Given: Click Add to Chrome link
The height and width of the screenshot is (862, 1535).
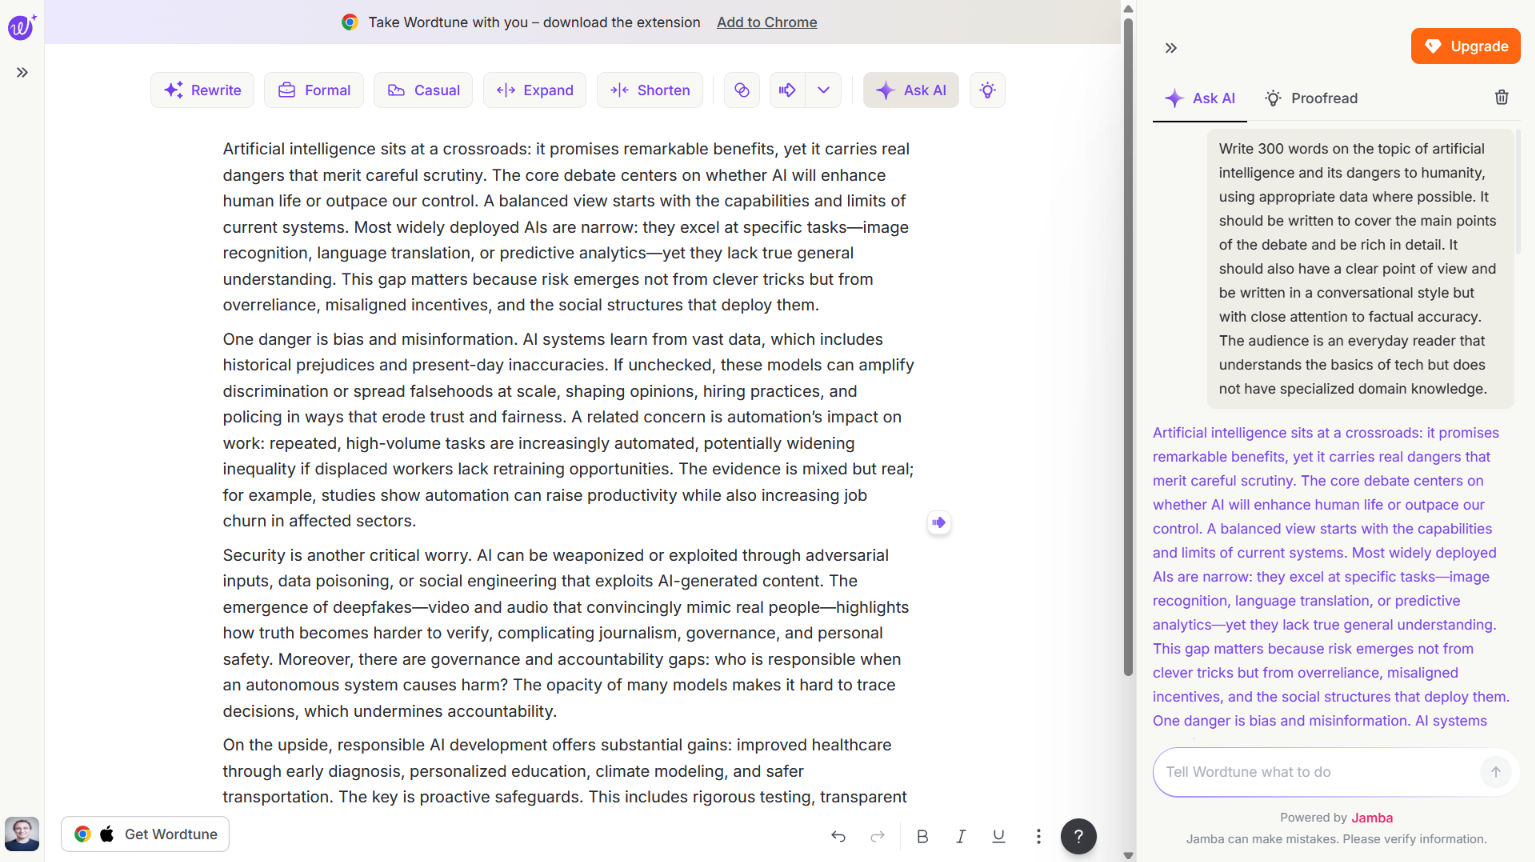Looking at the screenshot, I should pos(767,22).
